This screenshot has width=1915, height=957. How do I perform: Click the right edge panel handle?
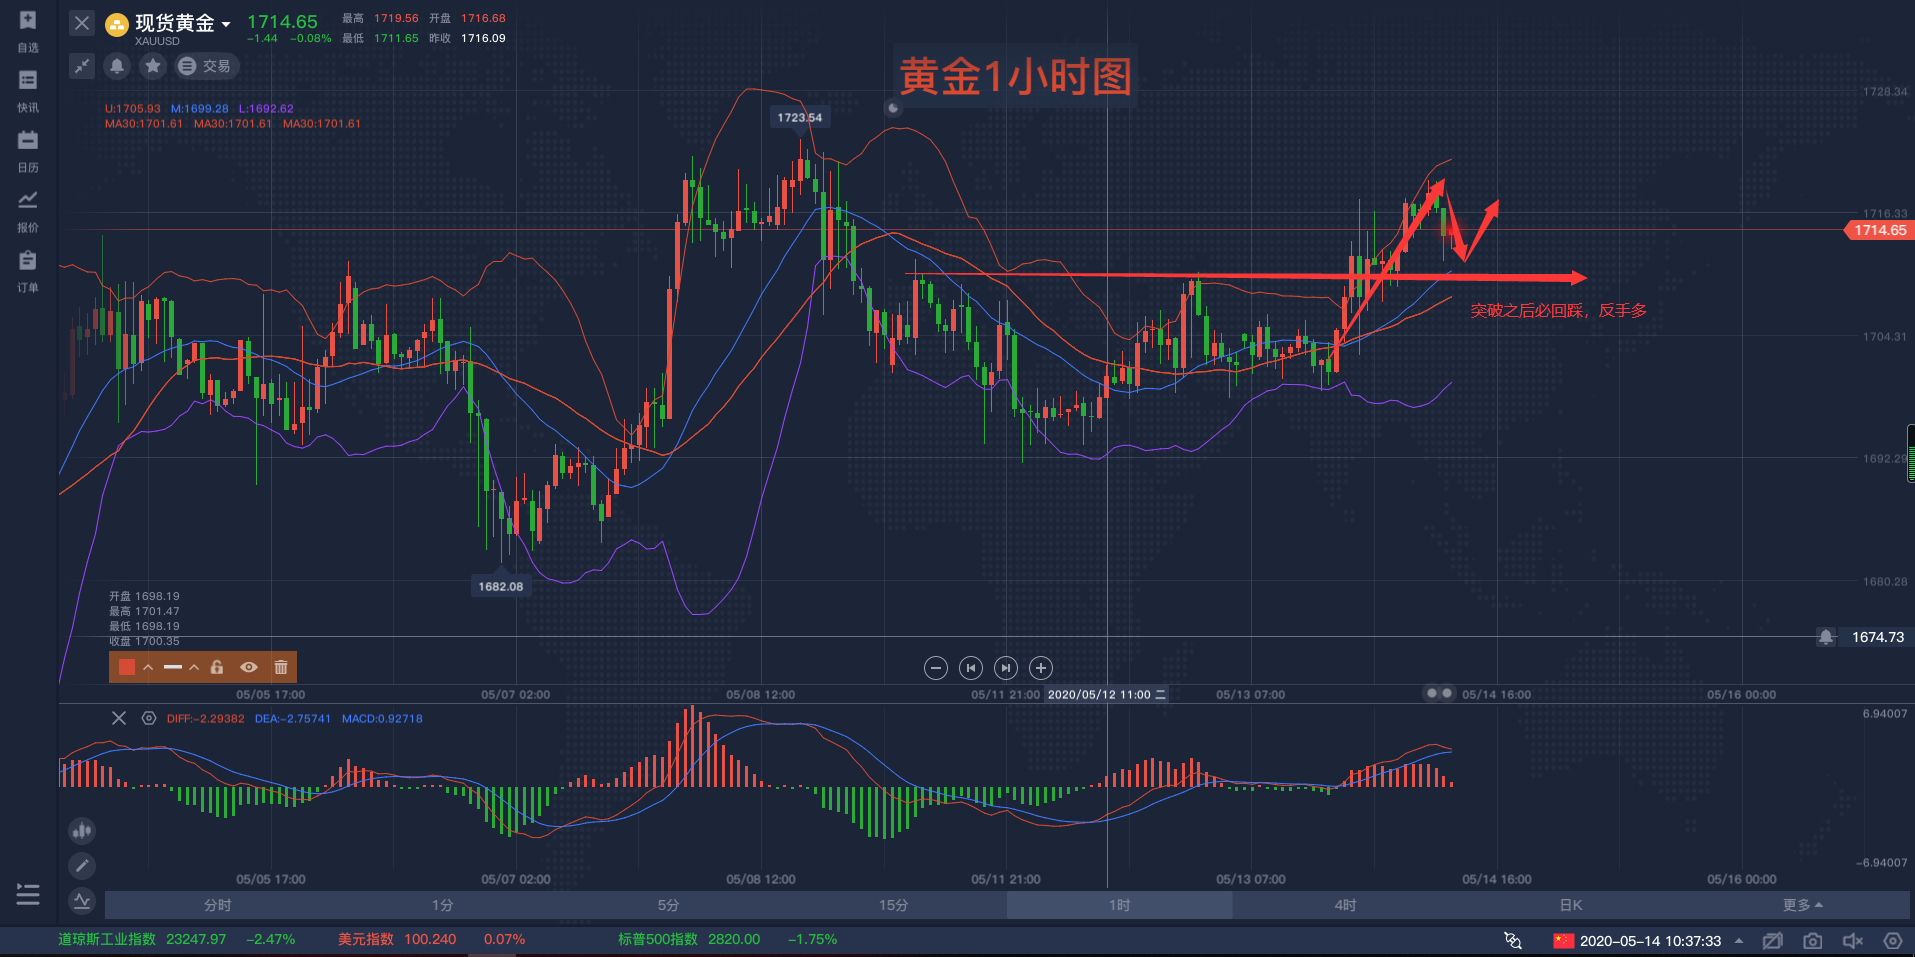pyautogui.click(x=1911, y=455)
